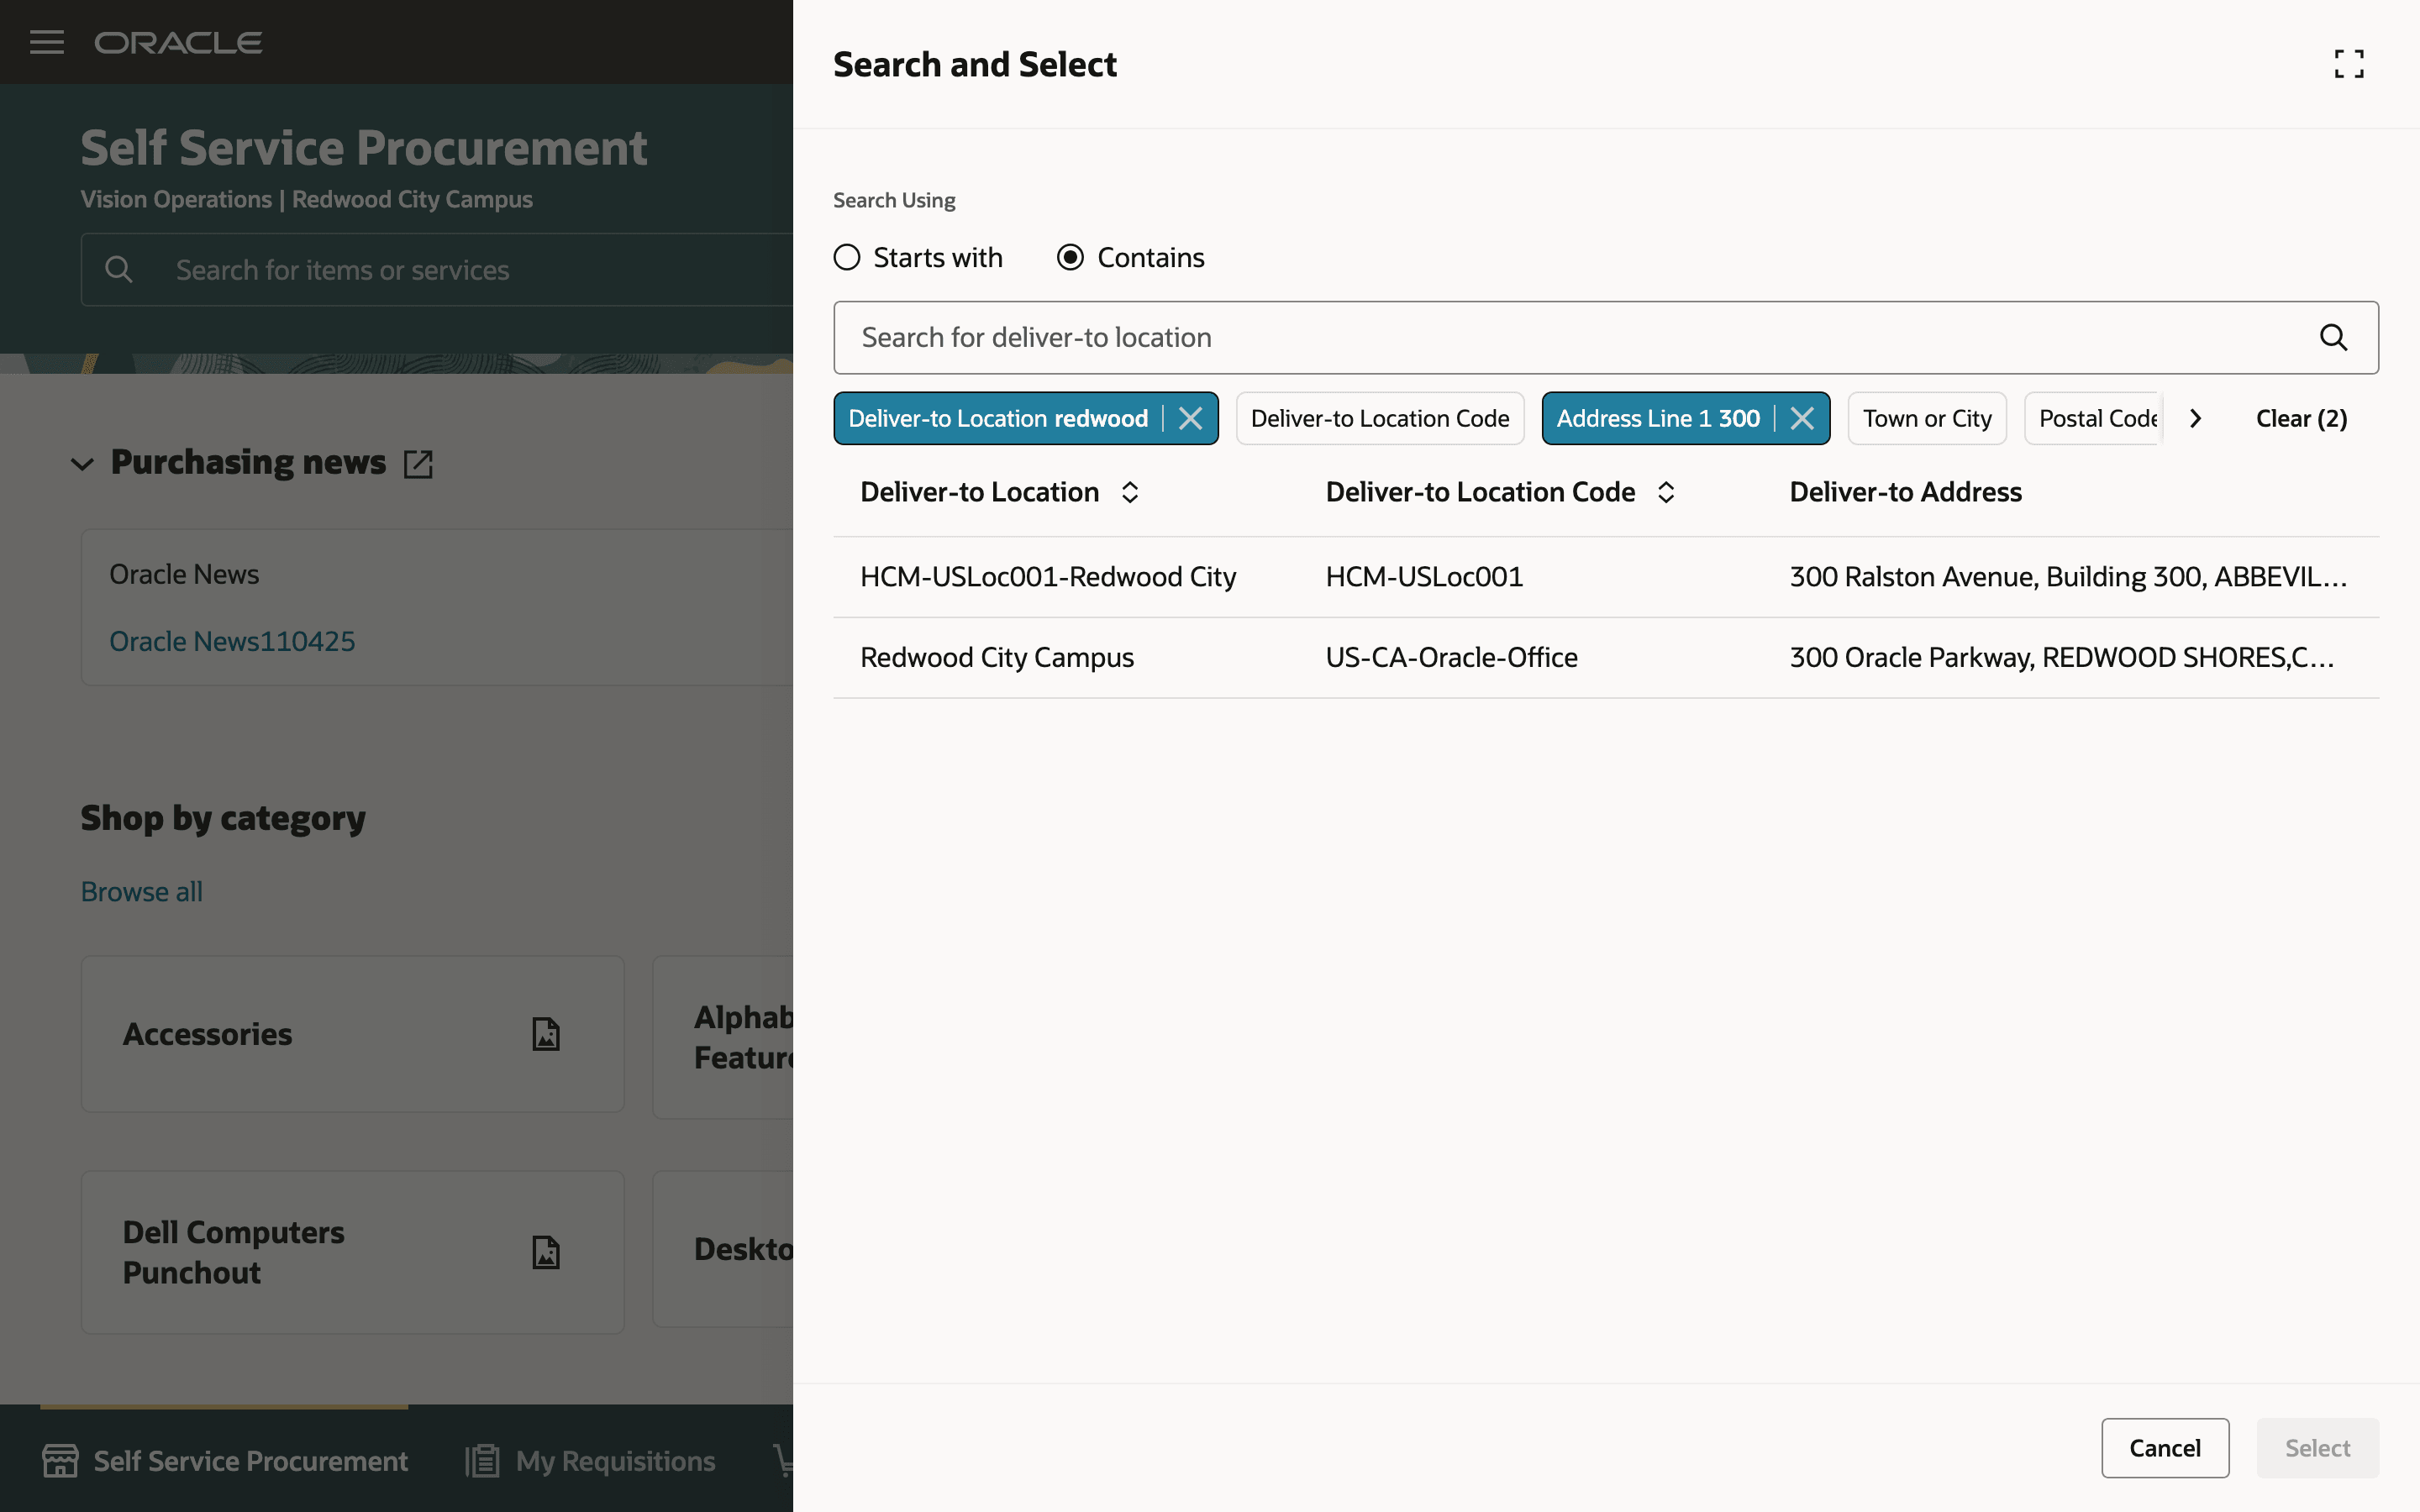
Task: Click the magnifier icon in deliver-to search
Action: 2333,338
